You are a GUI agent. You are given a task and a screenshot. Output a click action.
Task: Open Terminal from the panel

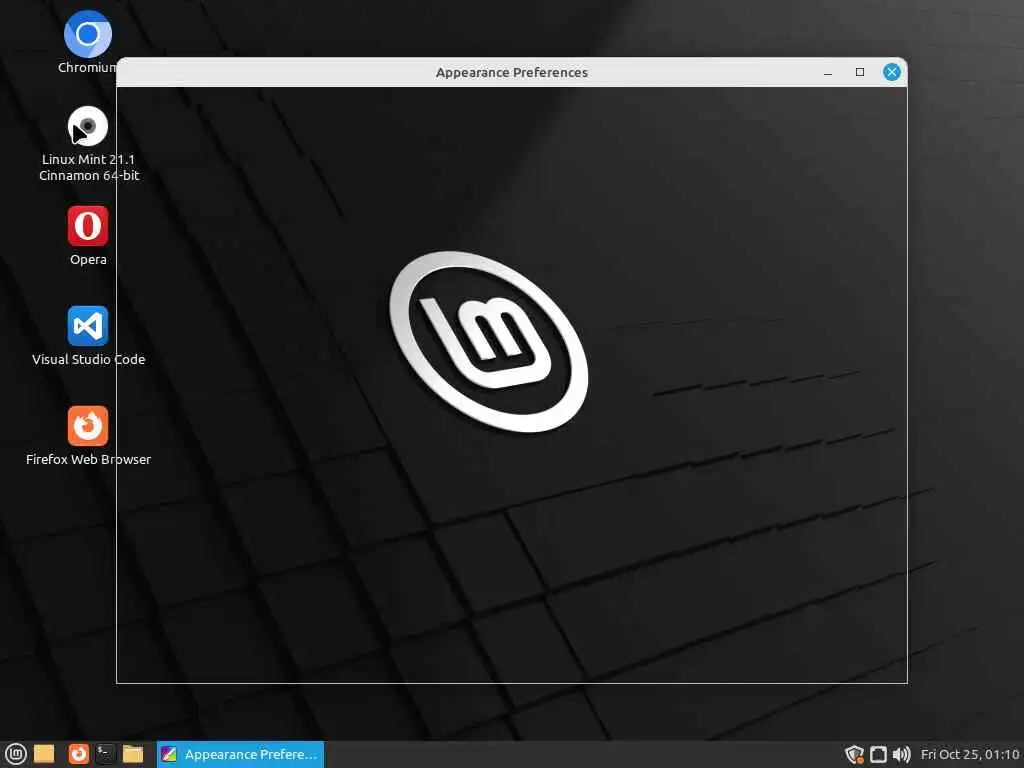(105, 754)
